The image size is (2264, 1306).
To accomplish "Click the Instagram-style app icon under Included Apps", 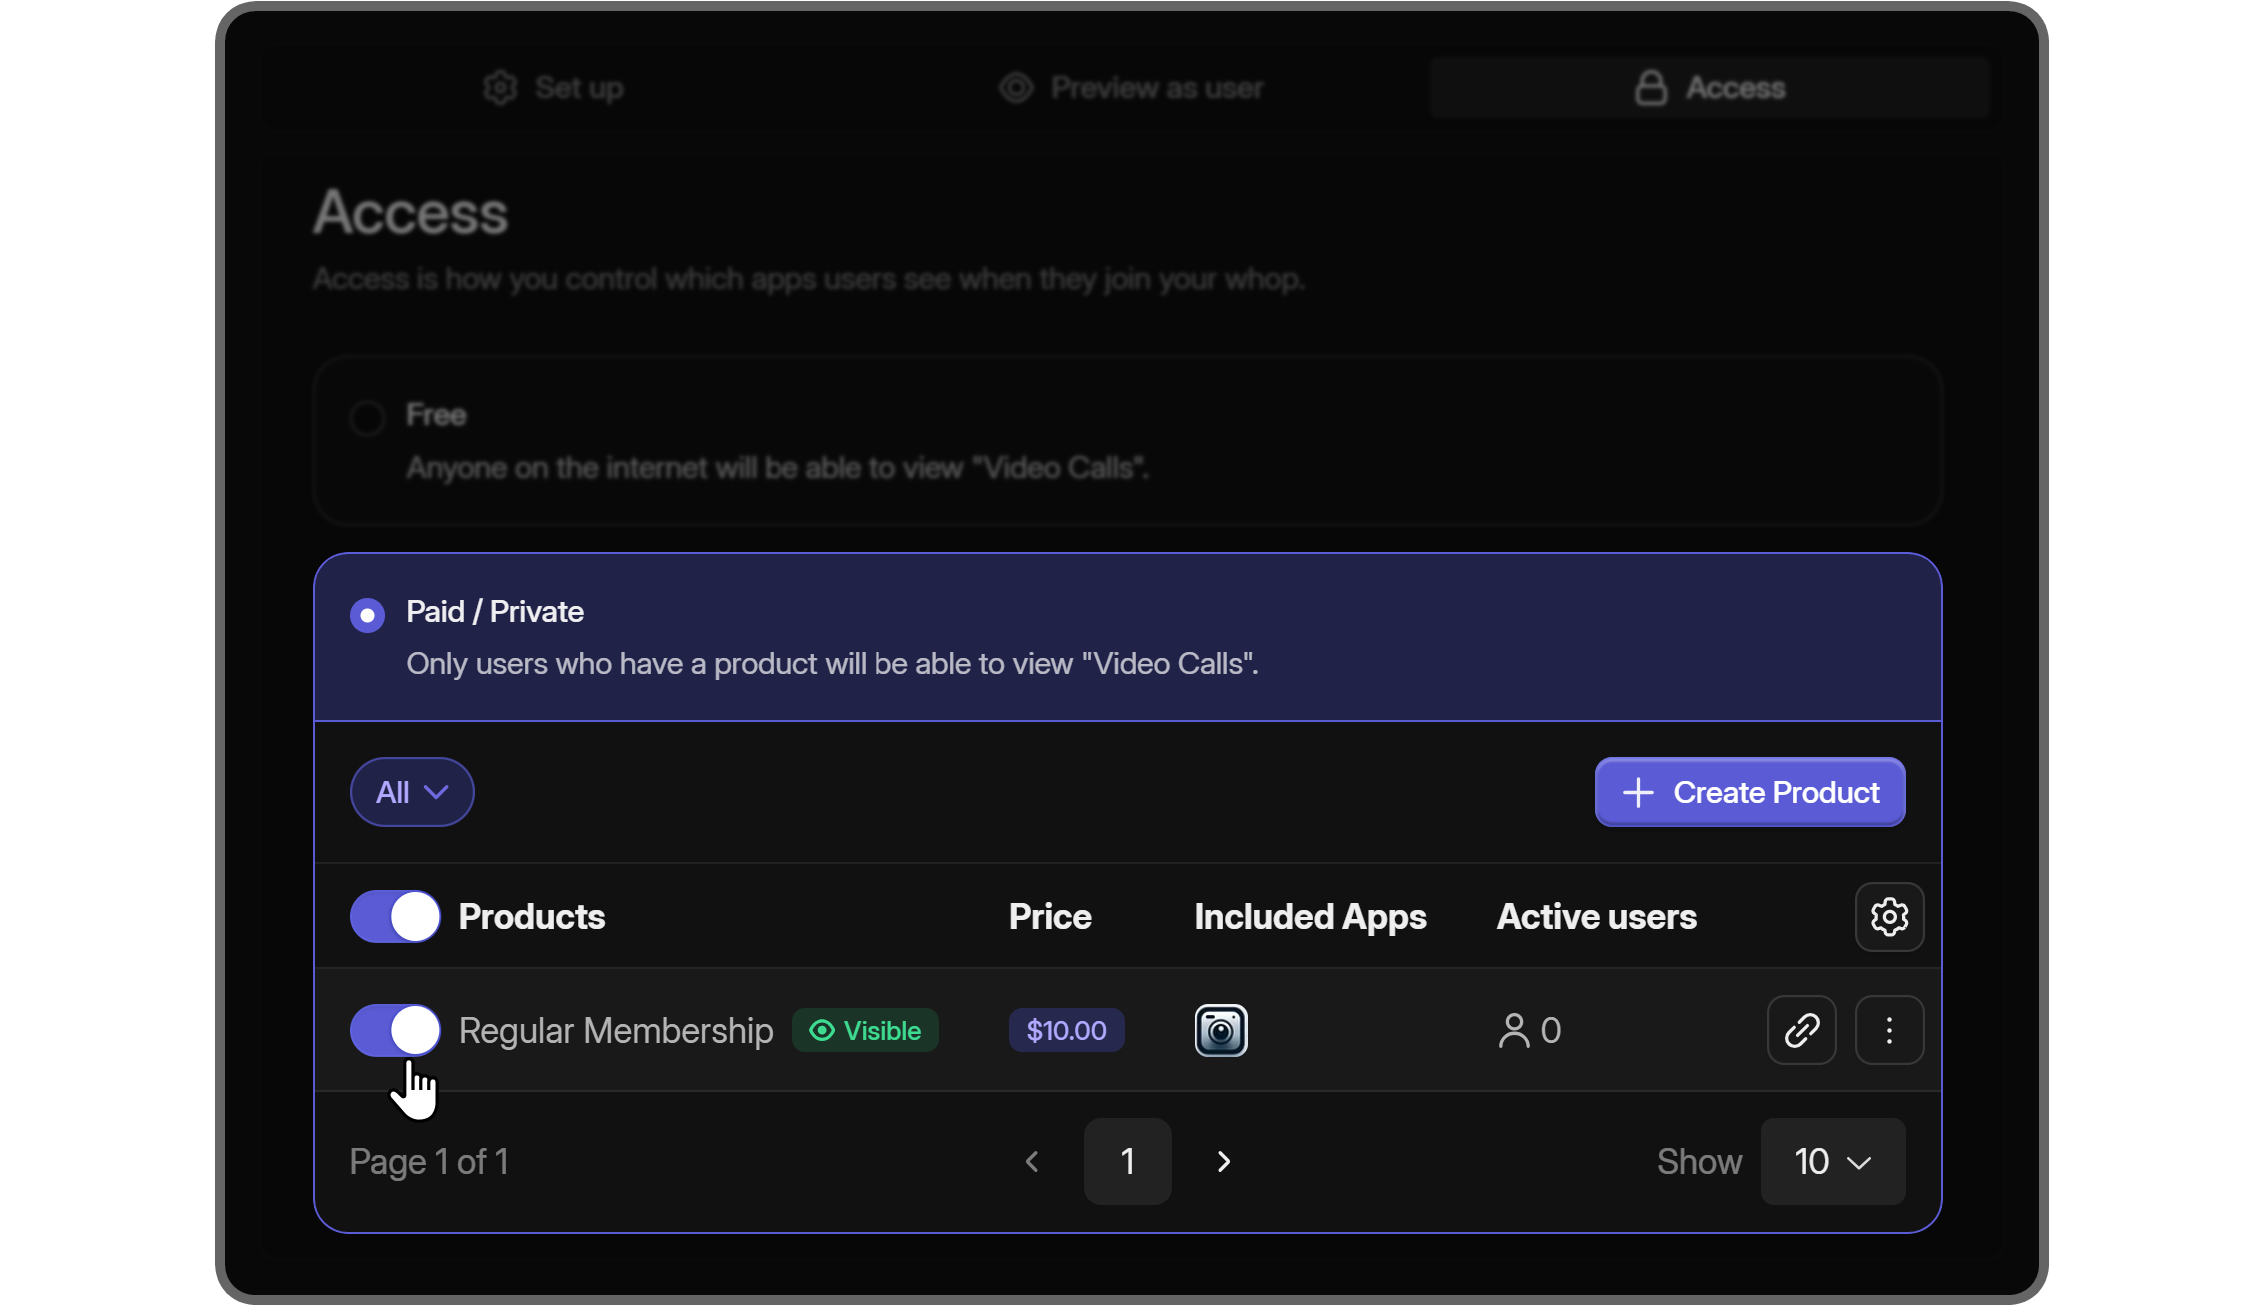I will tap(1219, 1029).
